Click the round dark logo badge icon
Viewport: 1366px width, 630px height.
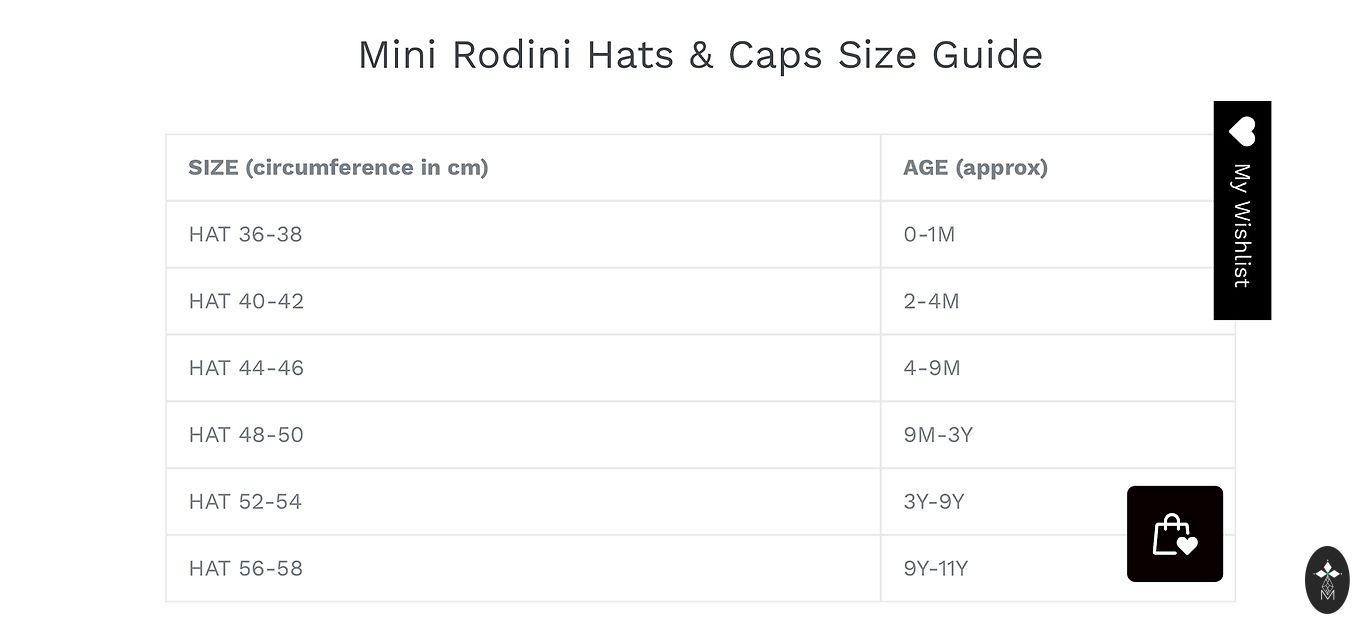(x=1327, y=580)
